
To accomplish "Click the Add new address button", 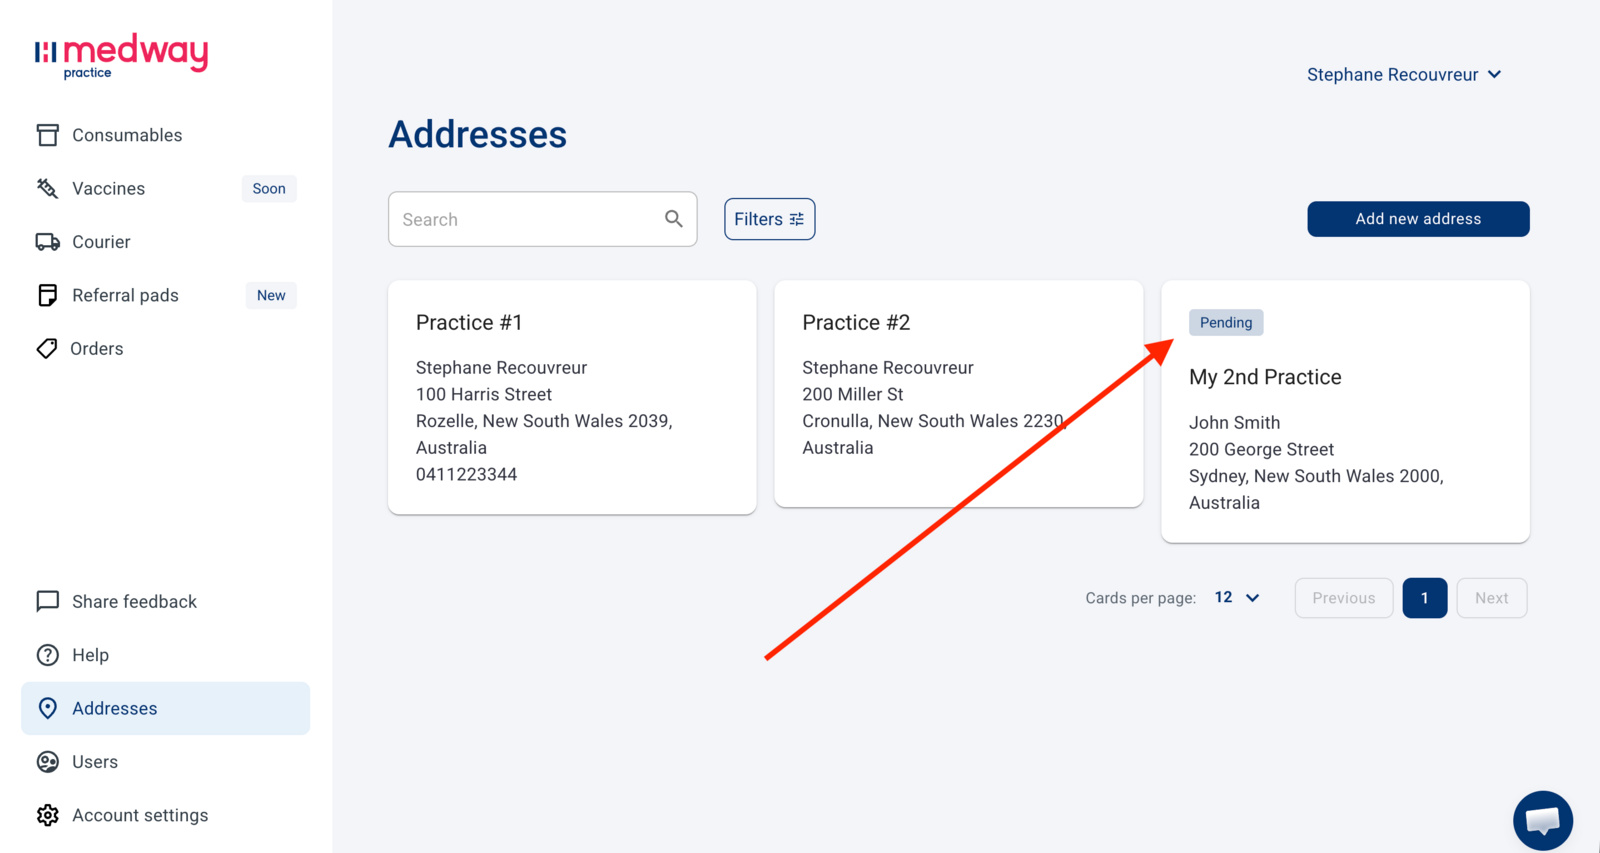I will point(1418,219).
